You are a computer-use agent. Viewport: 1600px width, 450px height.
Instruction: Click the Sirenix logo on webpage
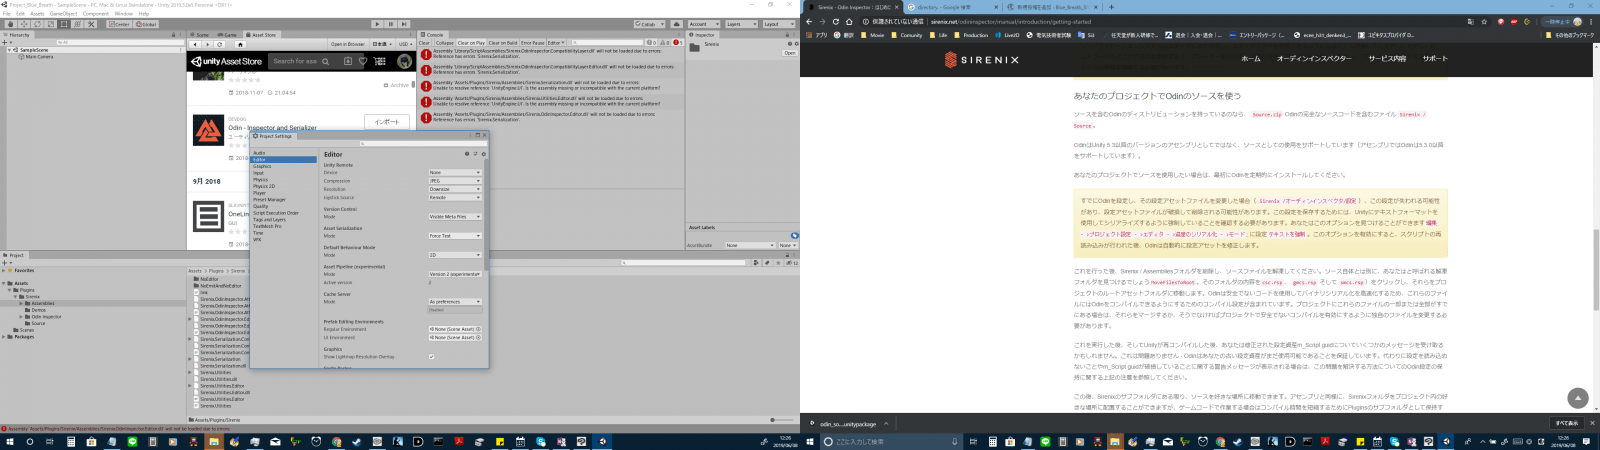click(x=982, y=60)
